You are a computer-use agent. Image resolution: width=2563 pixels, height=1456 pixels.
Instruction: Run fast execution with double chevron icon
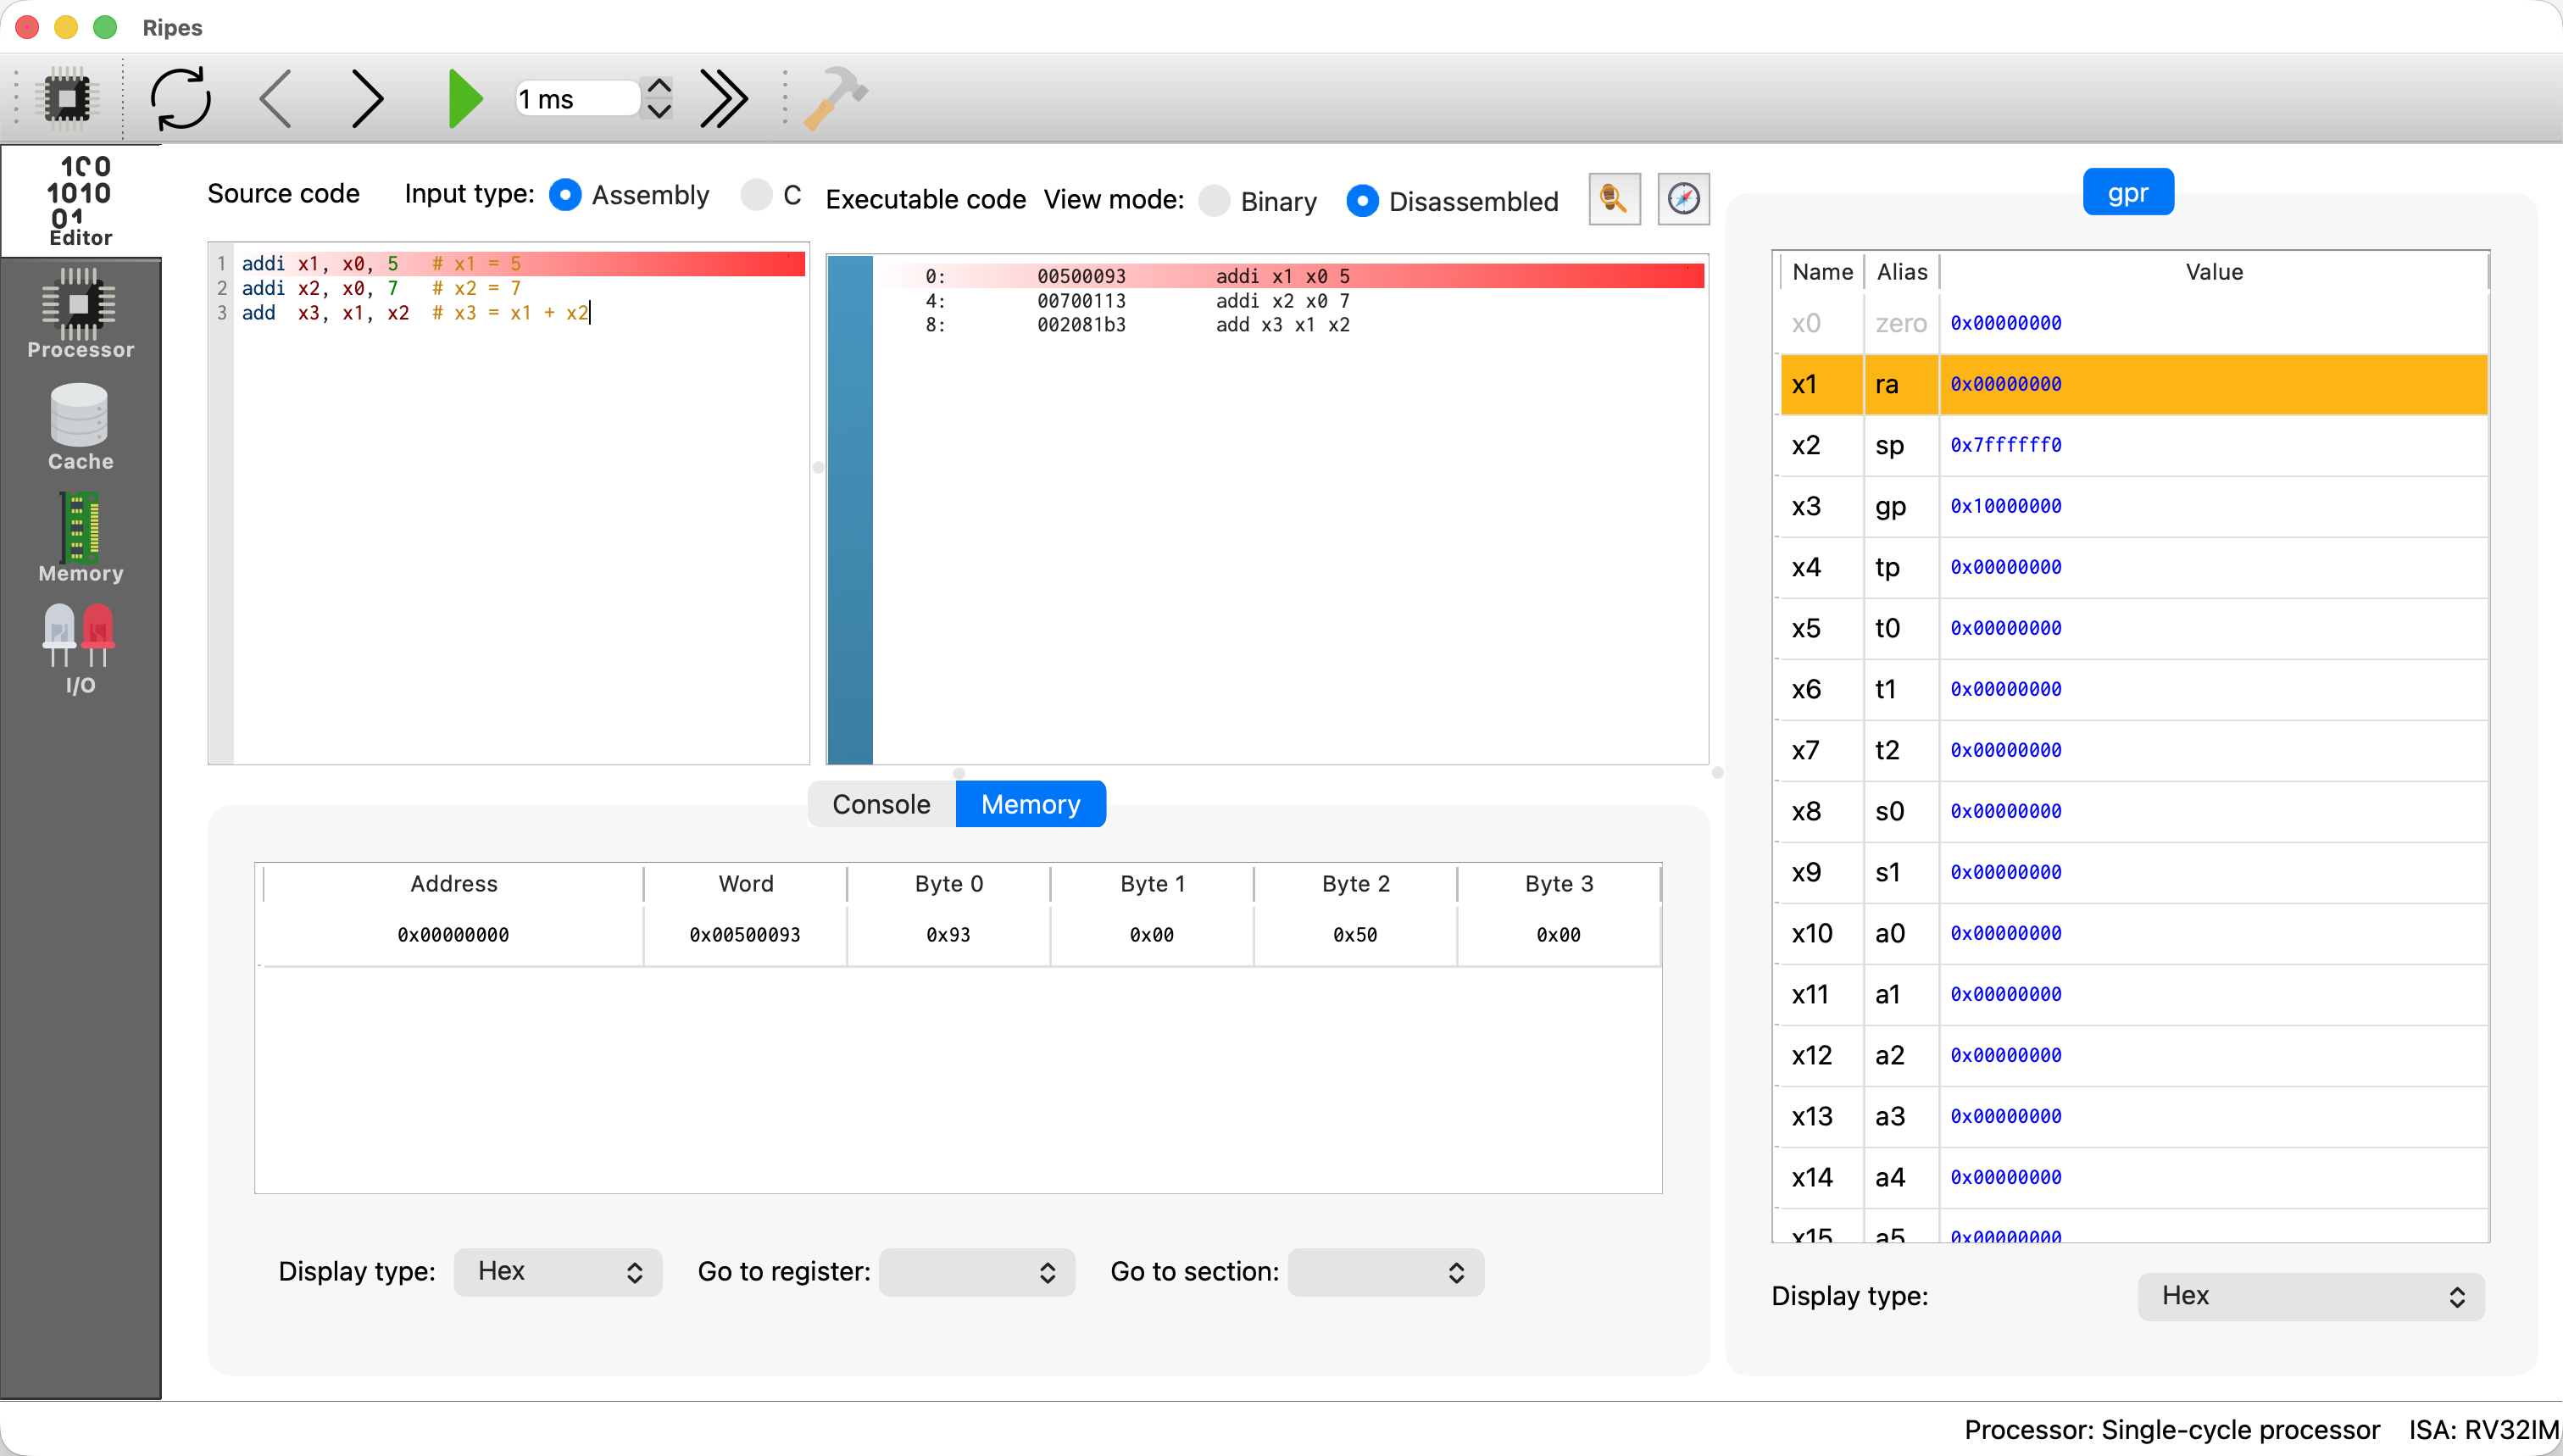[723, 98]
